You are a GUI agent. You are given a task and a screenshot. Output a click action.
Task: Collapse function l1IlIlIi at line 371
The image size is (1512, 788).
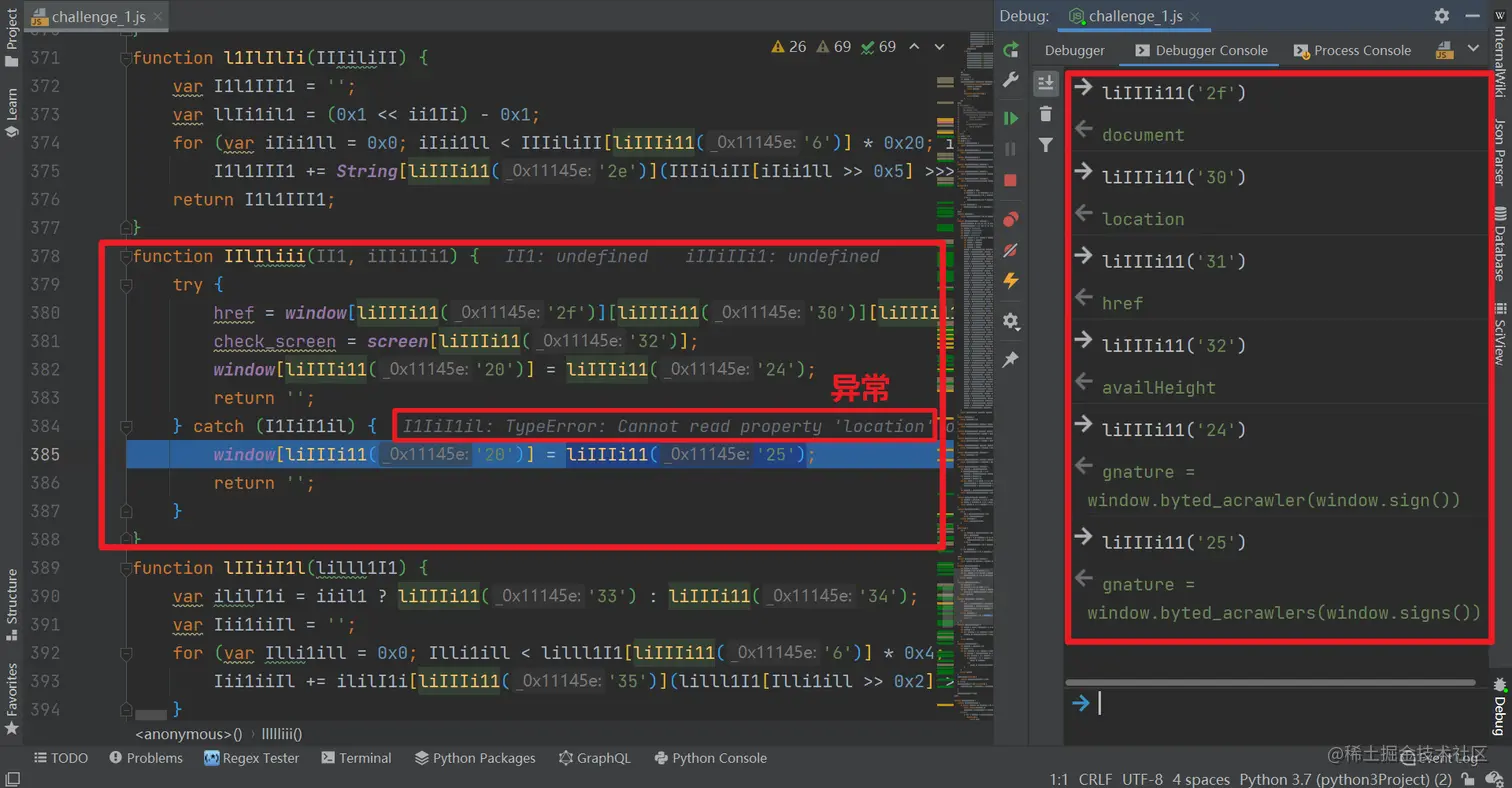click(125, 58)
